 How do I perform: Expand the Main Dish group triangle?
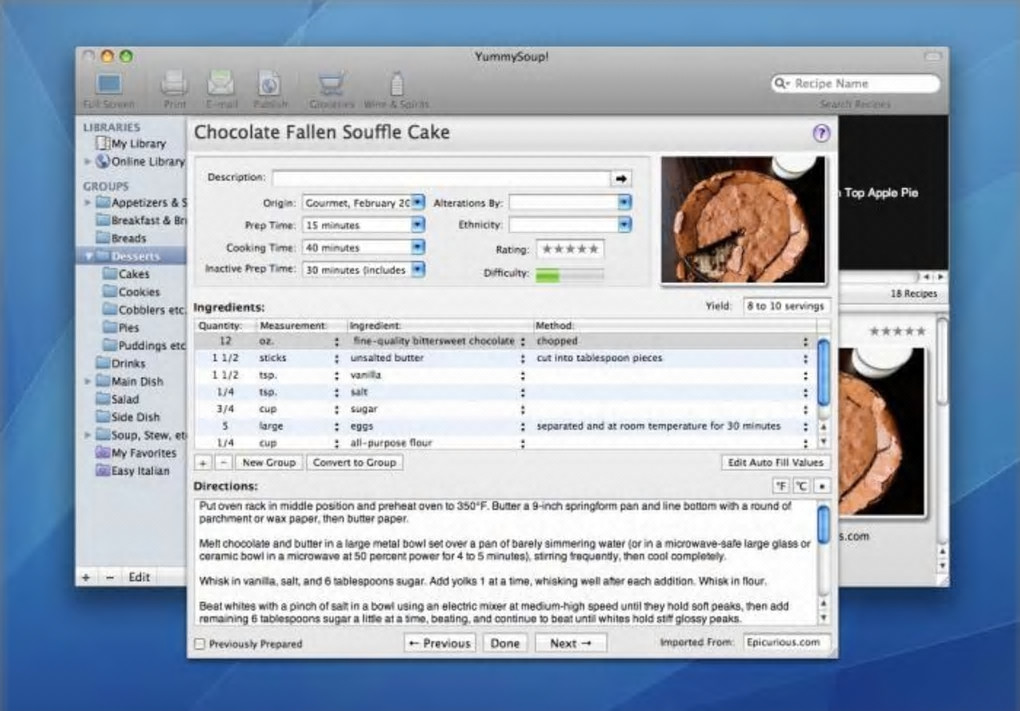pyautogui.click(x=88, y=381)
